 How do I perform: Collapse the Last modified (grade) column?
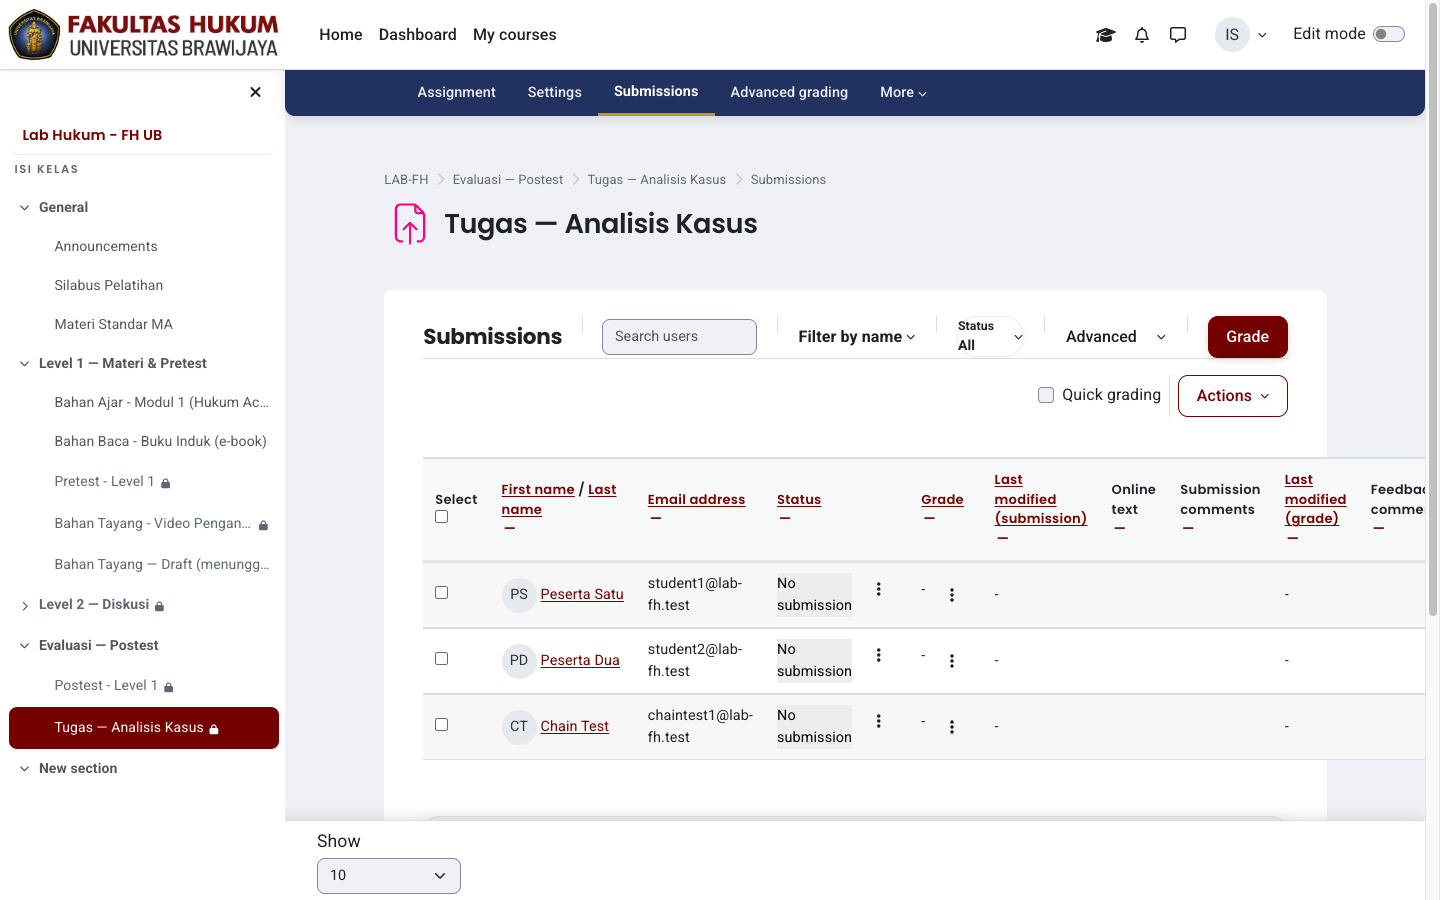tap(1293, 538)
